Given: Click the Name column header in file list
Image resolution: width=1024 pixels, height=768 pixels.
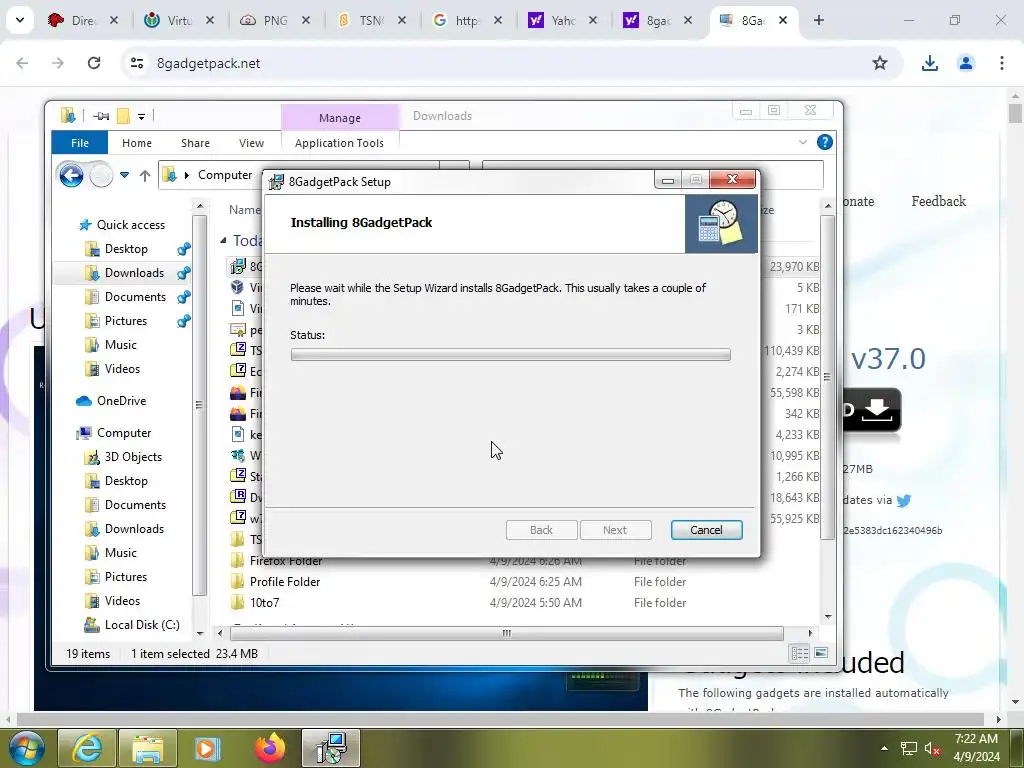Looking at the screenshot, I should point(245,210).
